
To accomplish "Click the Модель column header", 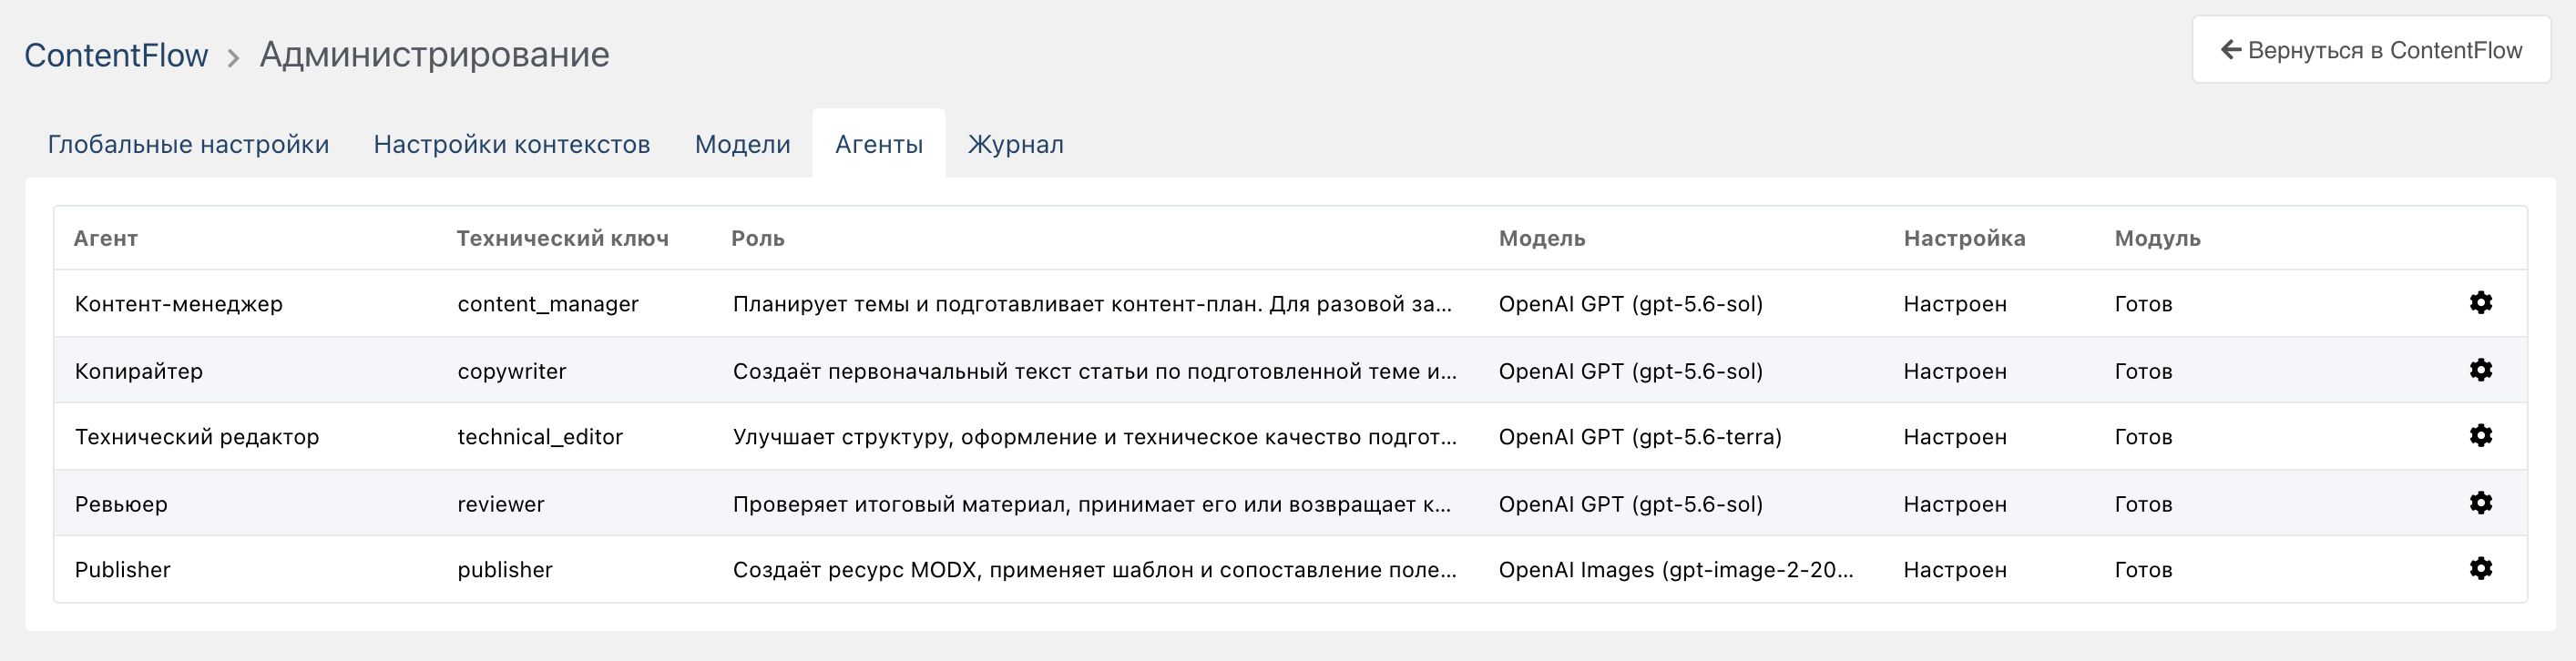I will click(1541, 238).
